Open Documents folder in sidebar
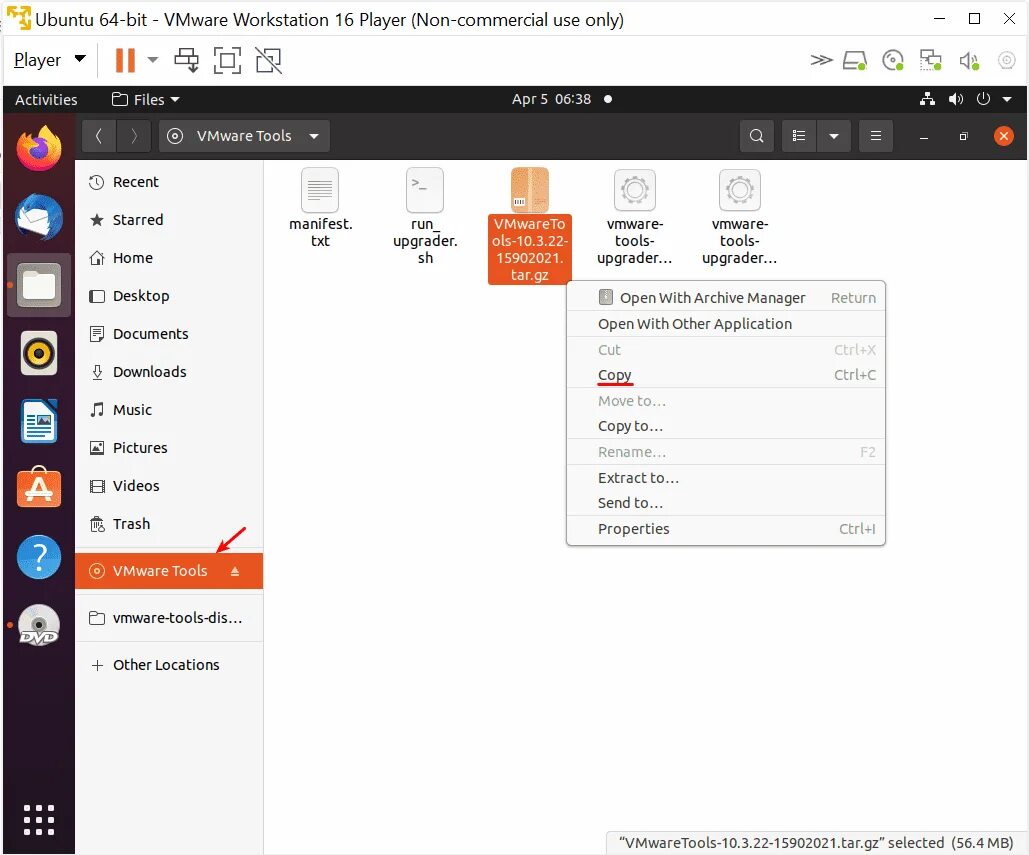This screenshot has width=1029, height=855. pyautogui.click(x=169, y=334)
